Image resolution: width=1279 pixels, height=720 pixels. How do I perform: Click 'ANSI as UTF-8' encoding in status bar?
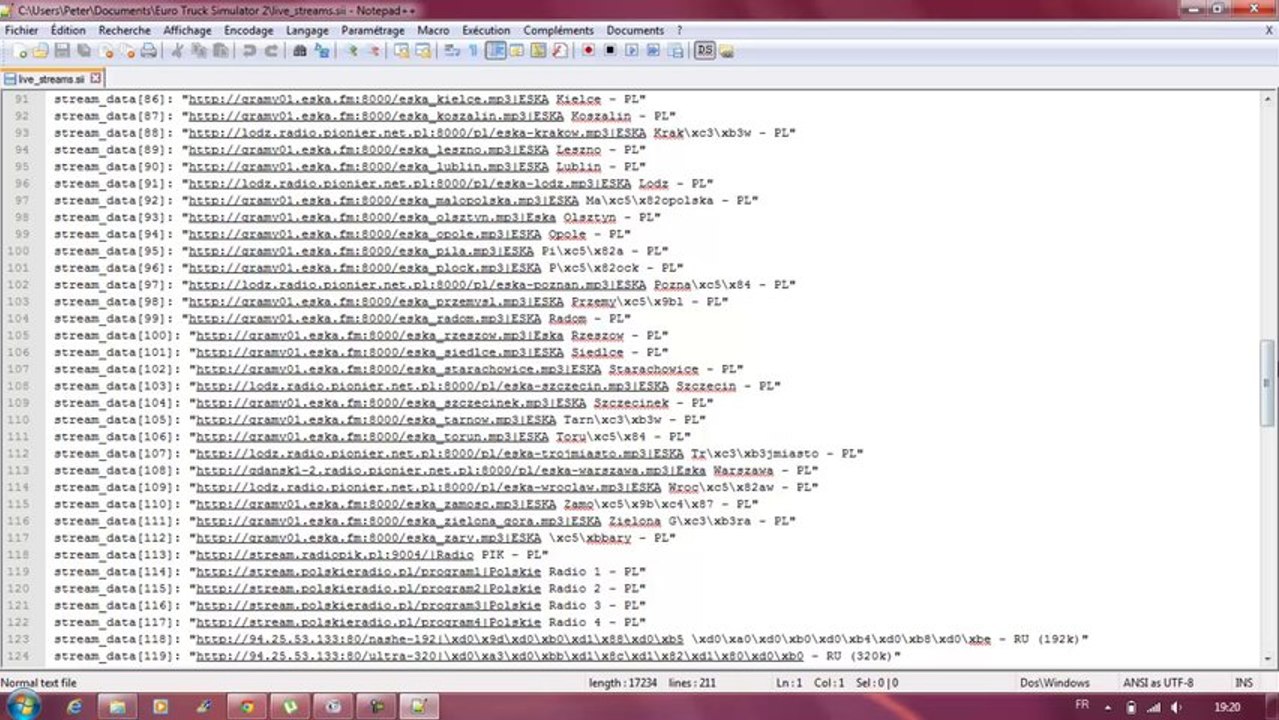tap(1160, 683)
